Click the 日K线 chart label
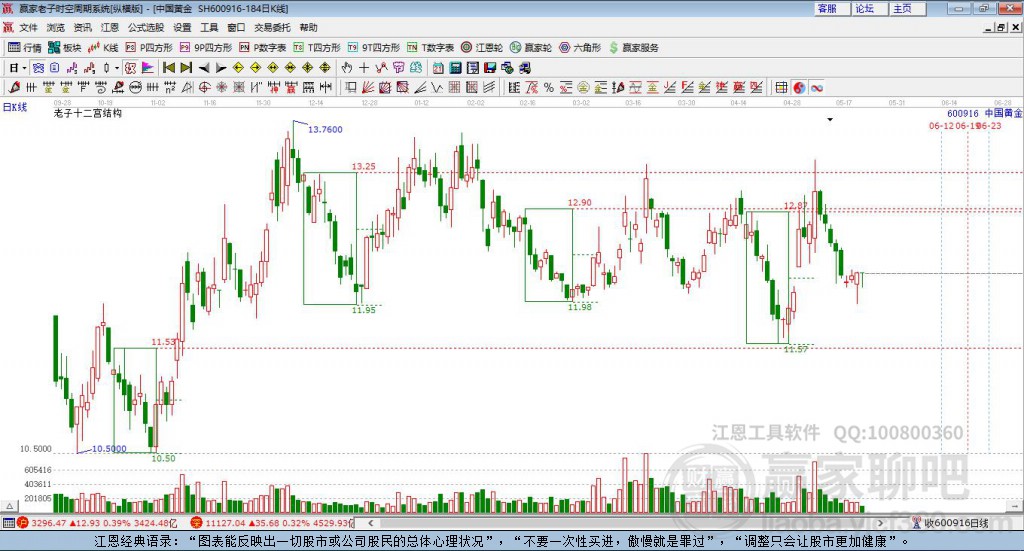This screenshot has height=551, width=1024. 15,107
